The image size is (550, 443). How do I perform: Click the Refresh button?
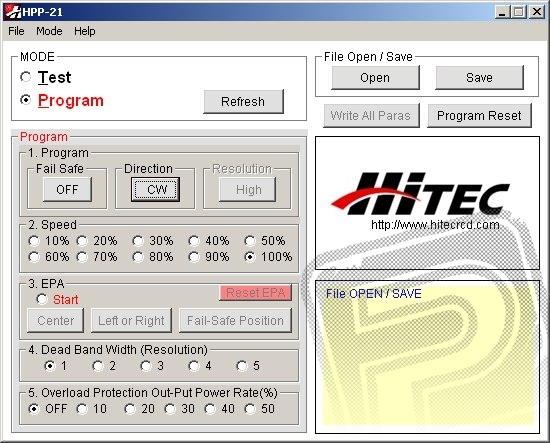[243, 102]
